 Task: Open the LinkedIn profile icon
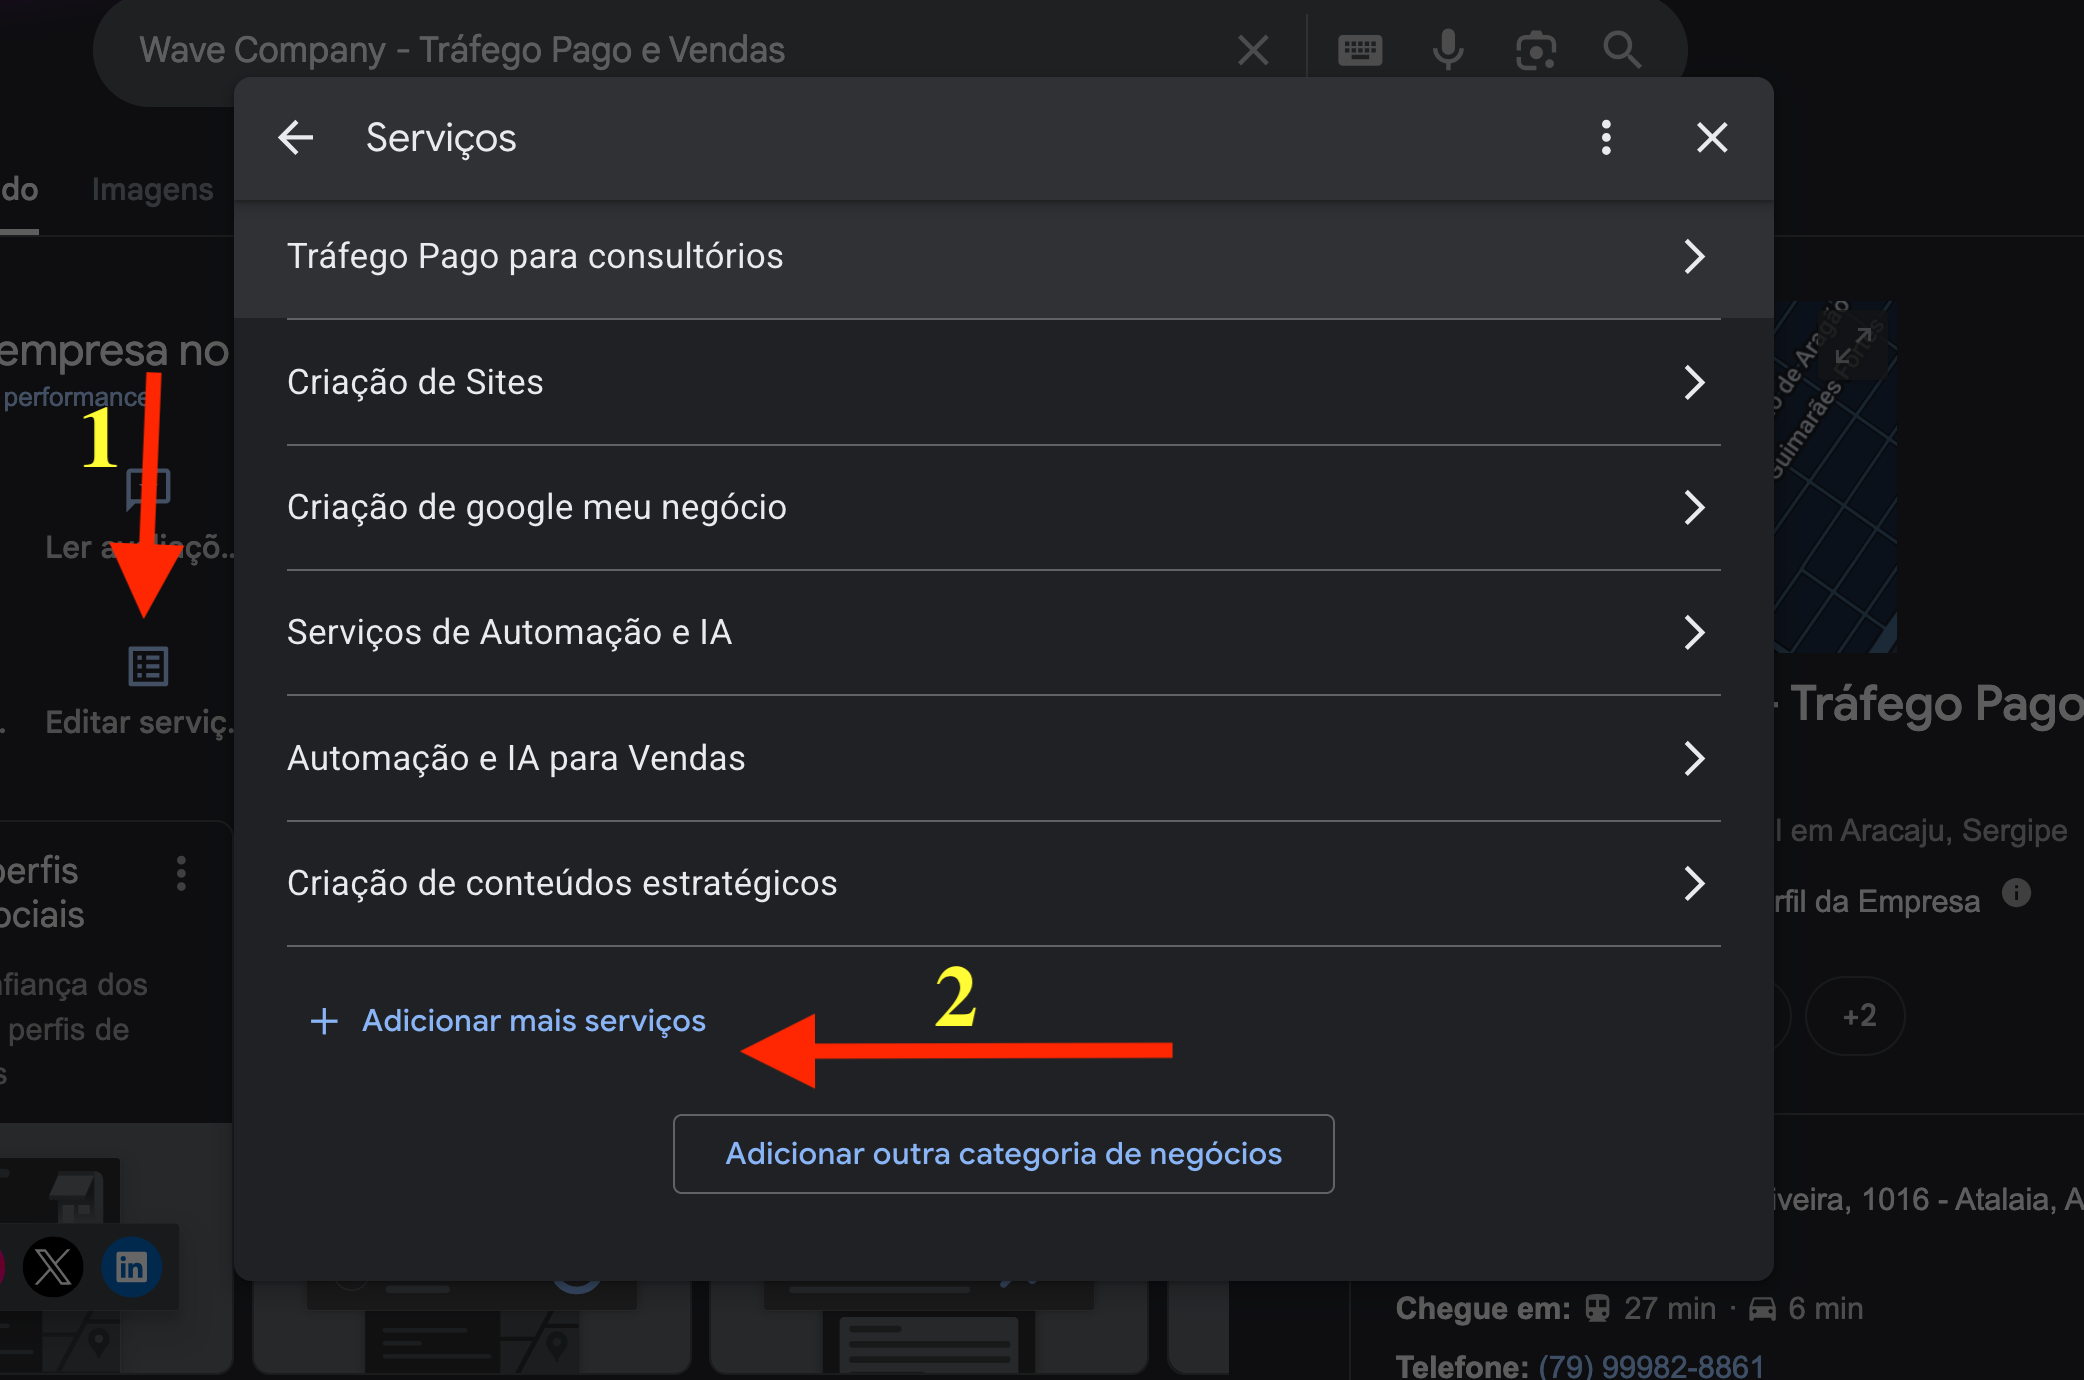click(x=131, y=1267)
